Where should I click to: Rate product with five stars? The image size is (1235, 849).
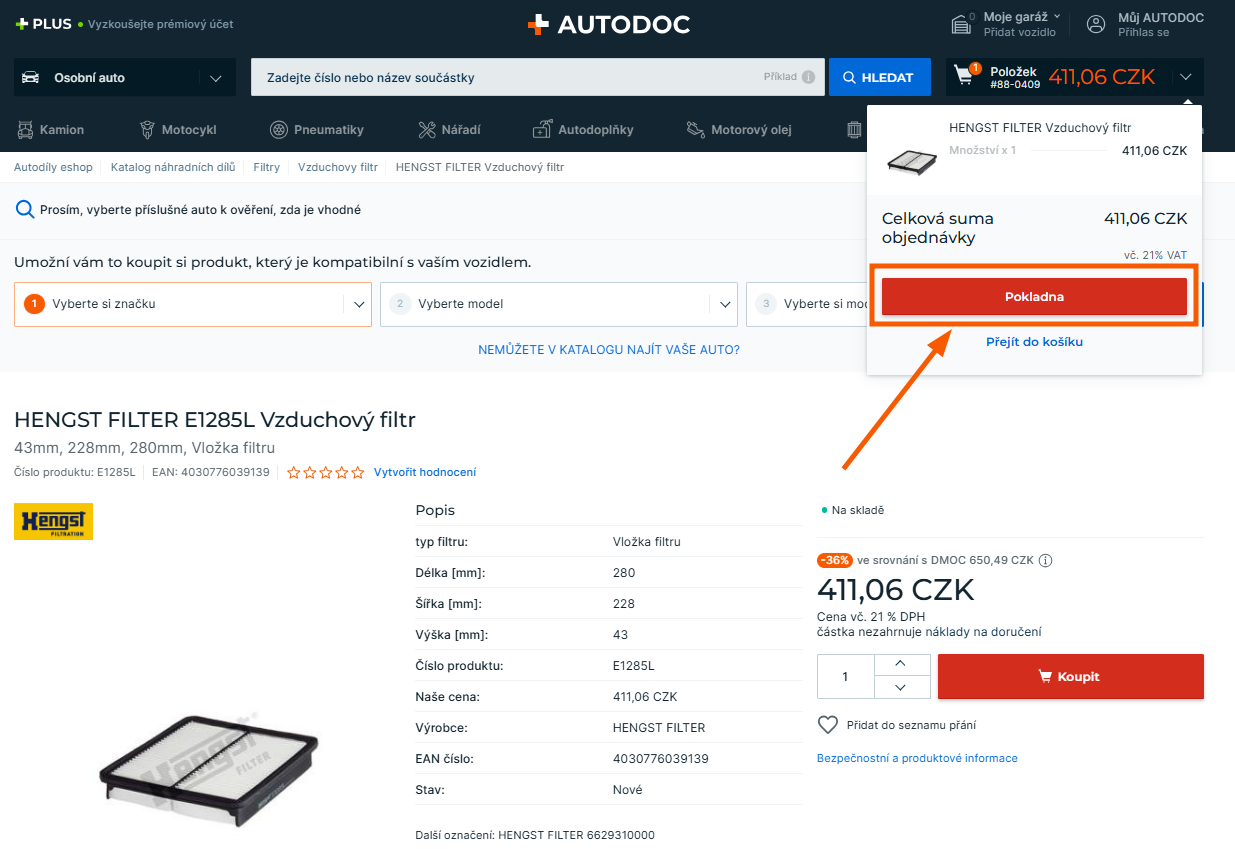(358, 473)
